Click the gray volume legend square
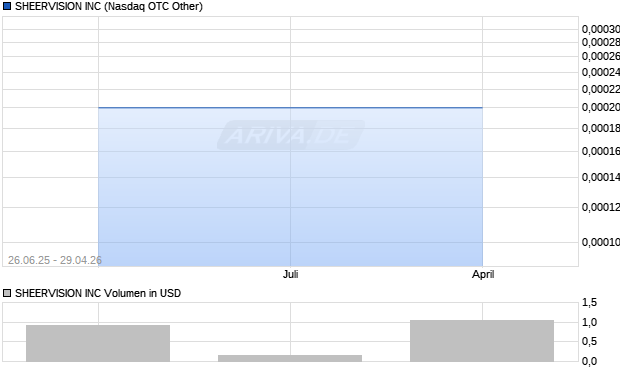Image resolution: width=620 pixels, height=371 pixels. [x=7, y=293]
